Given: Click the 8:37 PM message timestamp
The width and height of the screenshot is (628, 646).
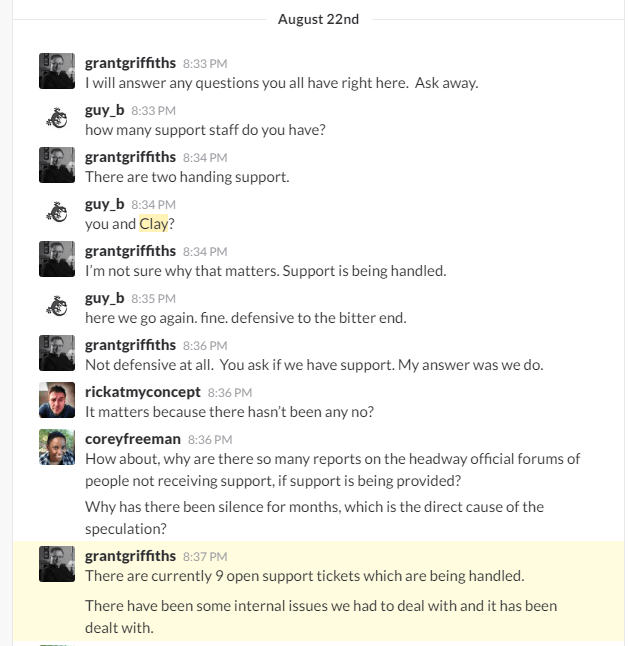Looking at the screenshot, I should (205, 556).
